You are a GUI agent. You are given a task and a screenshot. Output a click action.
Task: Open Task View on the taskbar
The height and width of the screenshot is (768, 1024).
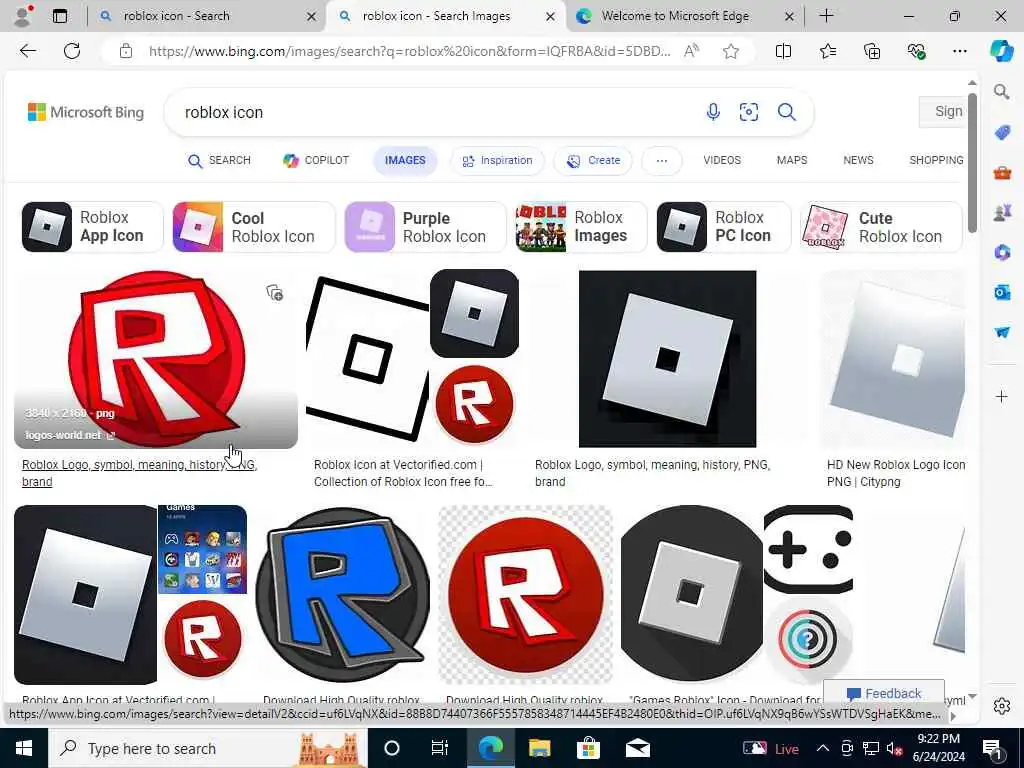point(440,748)
